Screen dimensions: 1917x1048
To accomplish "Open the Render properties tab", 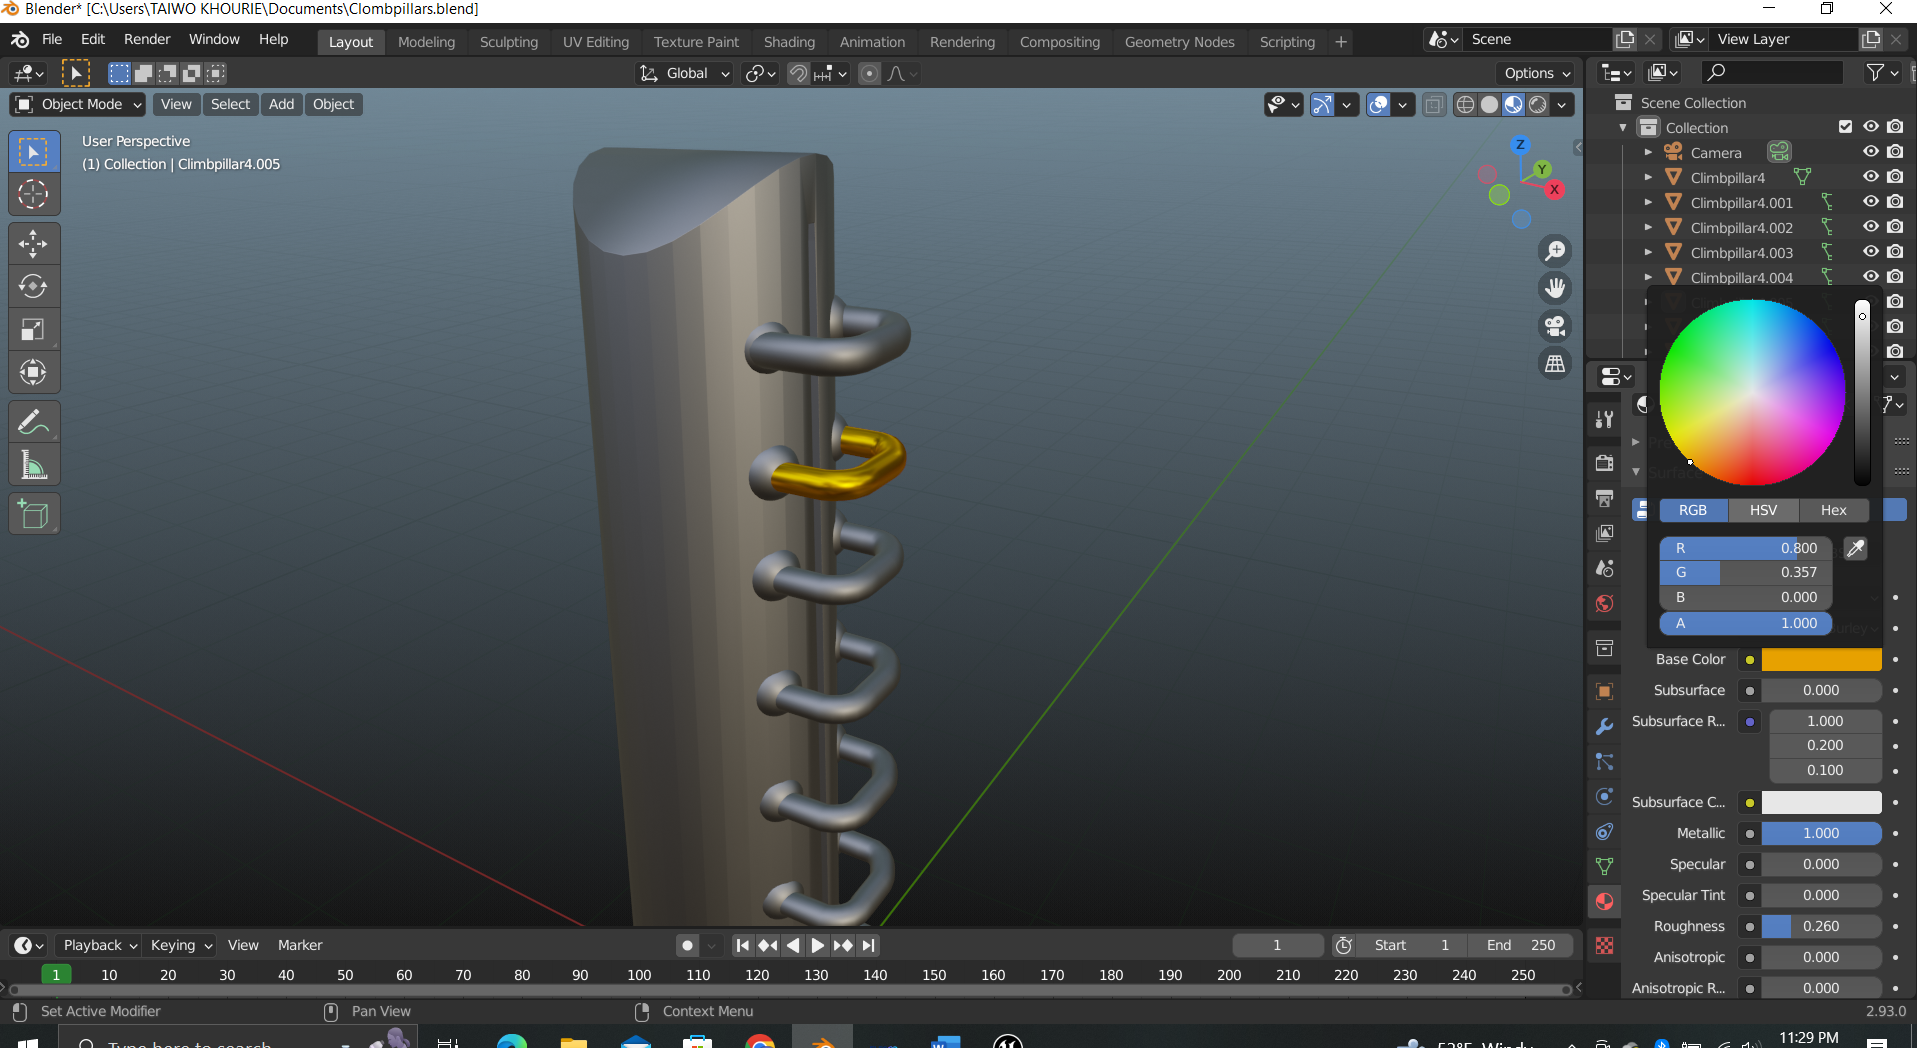I will click(x=1605, y=463).
